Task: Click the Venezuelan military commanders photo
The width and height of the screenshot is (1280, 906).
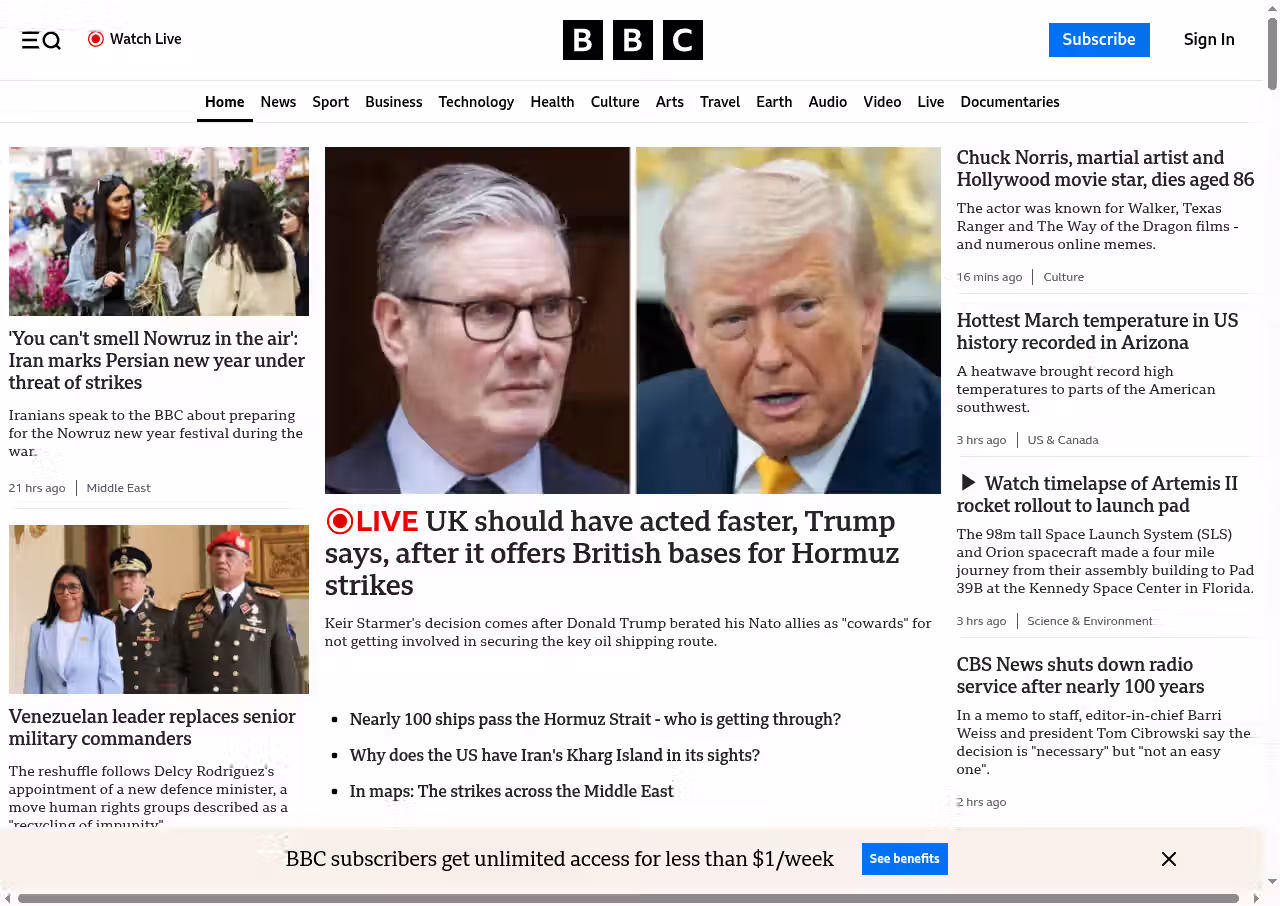Action: point(159,609)
